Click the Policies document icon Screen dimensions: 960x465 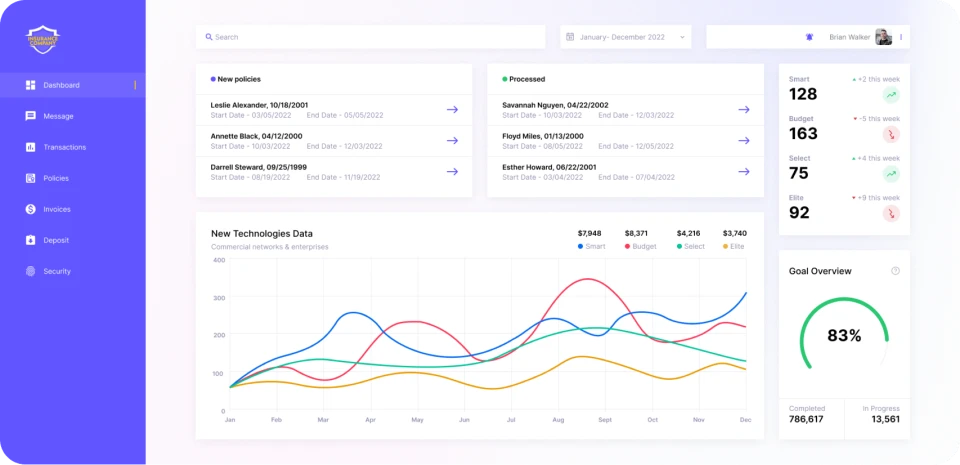click(31, 178)
